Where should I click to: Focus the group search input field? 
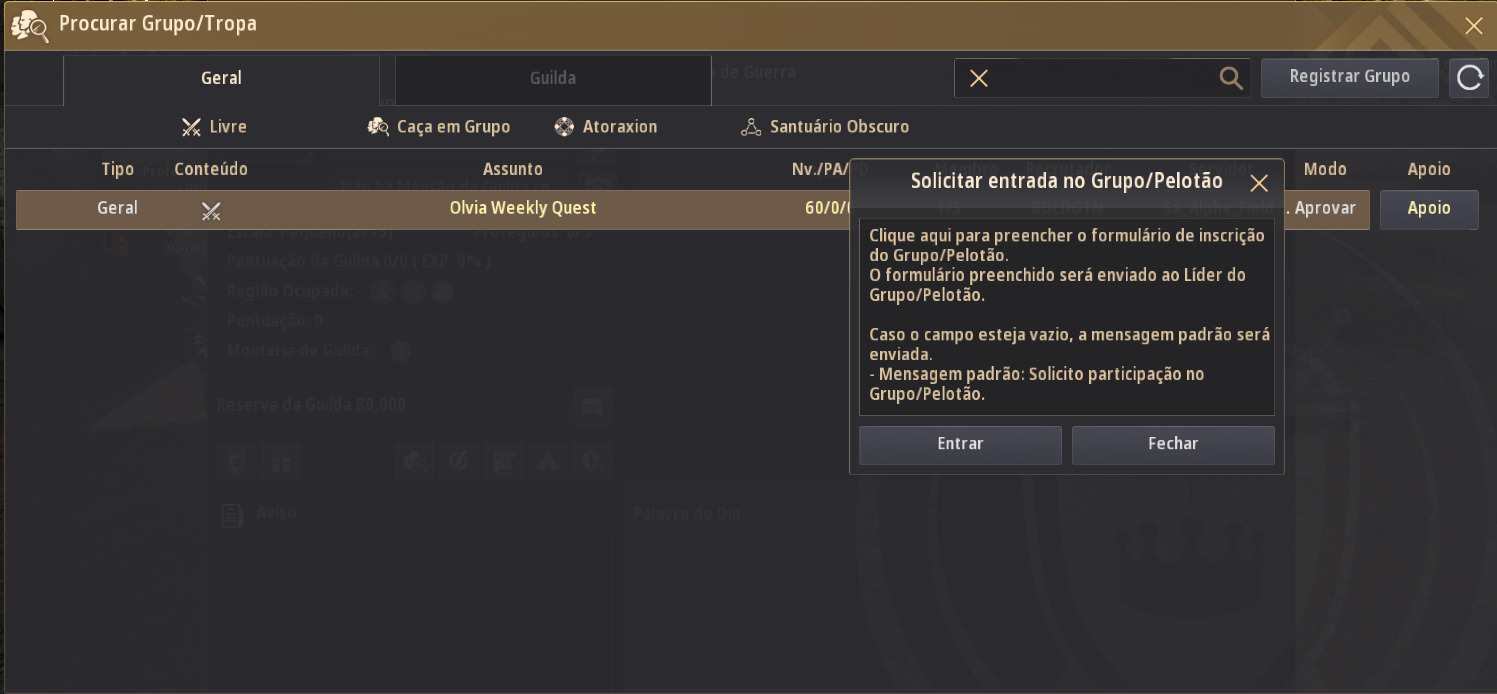point(1100,78)
